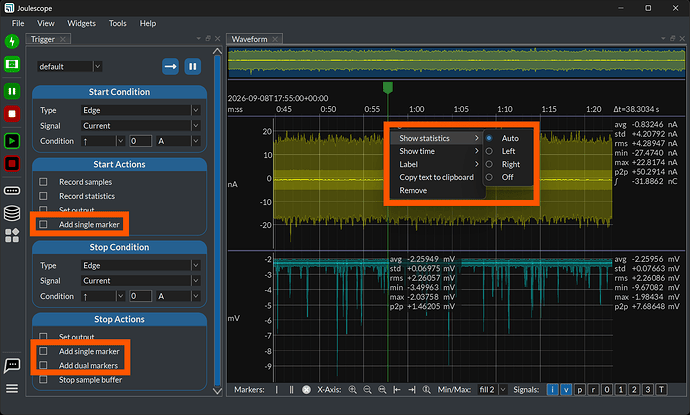The width and height of the screenshot is (690, 415).
Task: Choose Show time in the context menu
Action: [x=438, y=151]
